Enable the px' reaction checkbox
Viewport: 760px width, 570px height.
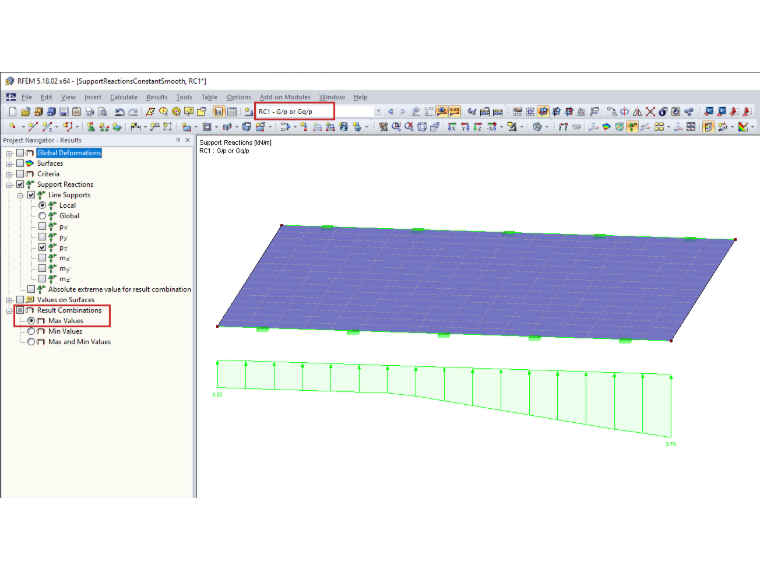[x=42, y=226]
